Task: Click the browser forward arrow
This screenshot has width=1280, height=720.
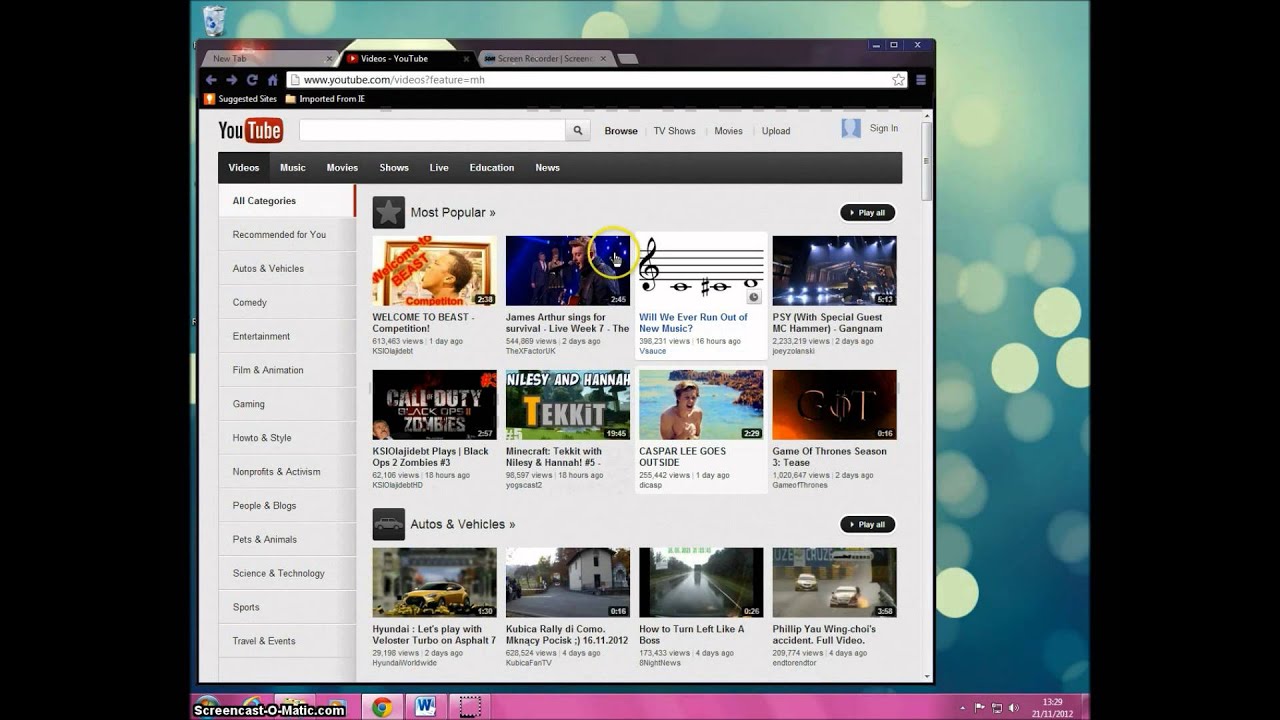Action: point(231,80)
